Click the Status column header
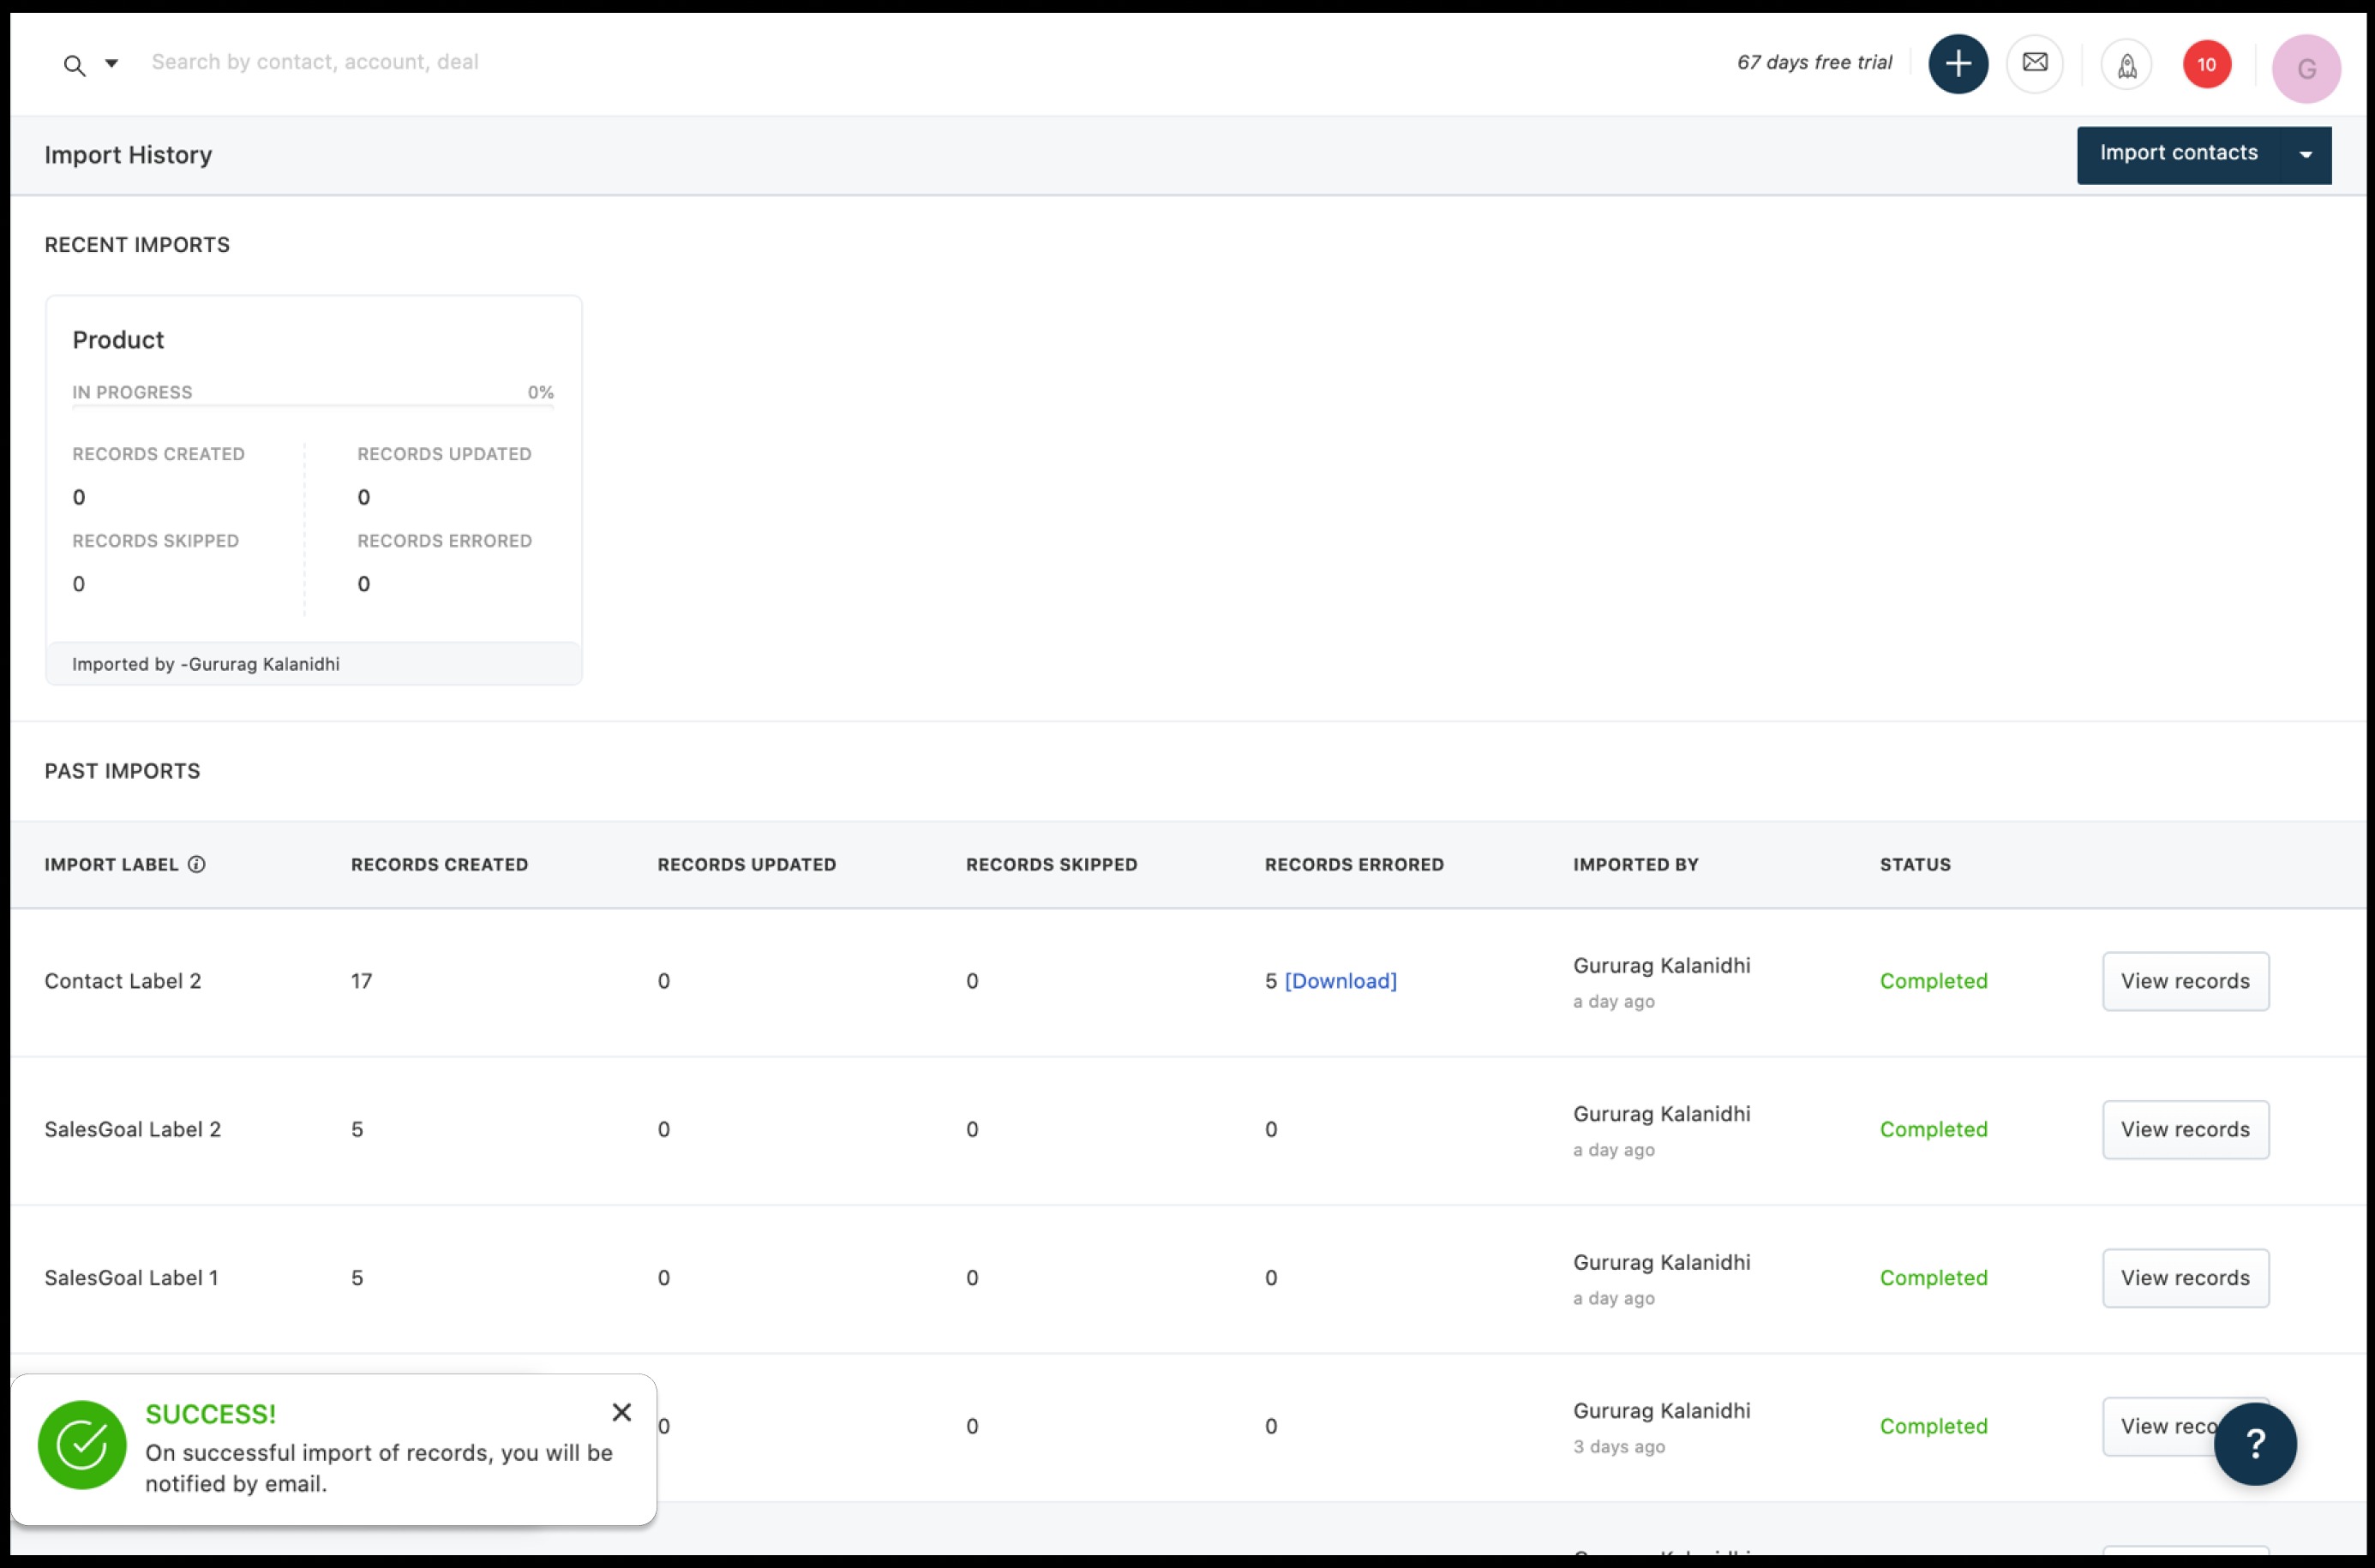 [x=1914, y=864]
